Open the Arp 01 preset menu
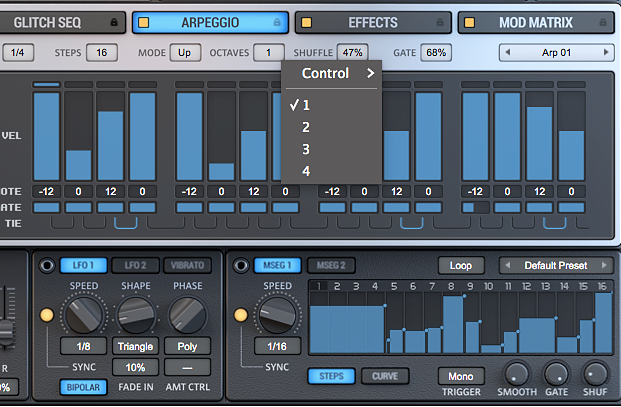 click(x=556, y=53)
